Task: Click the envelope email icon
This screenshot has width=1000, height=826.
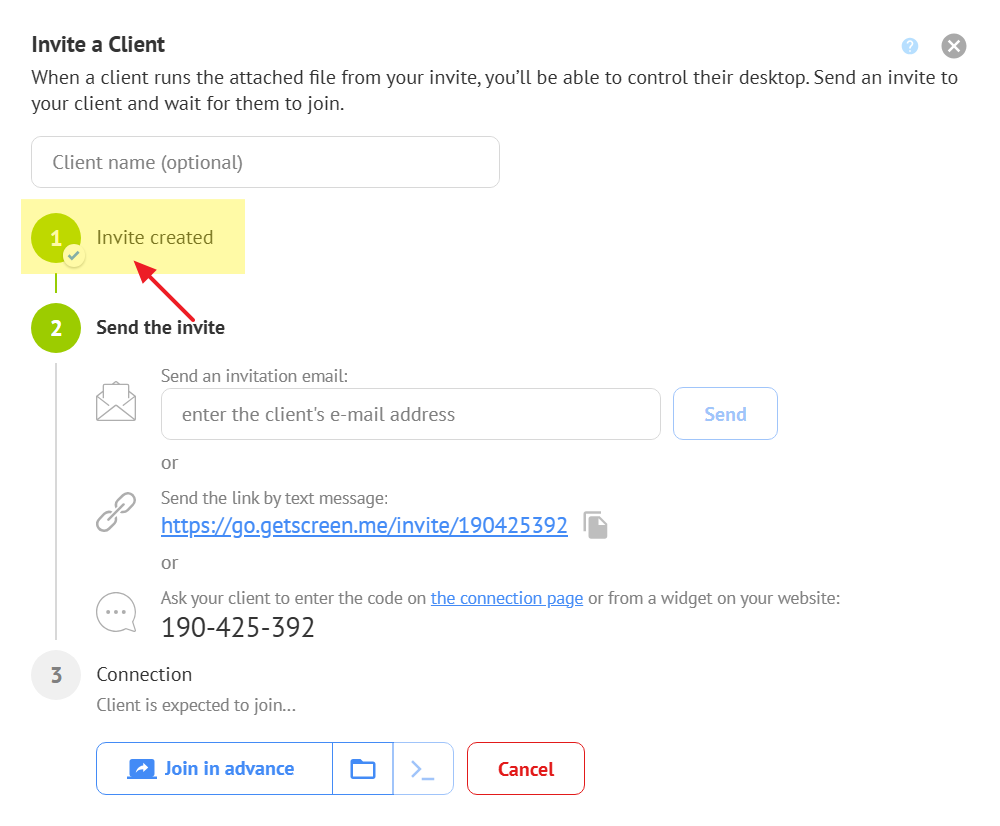Action: (x=116, y=402)
